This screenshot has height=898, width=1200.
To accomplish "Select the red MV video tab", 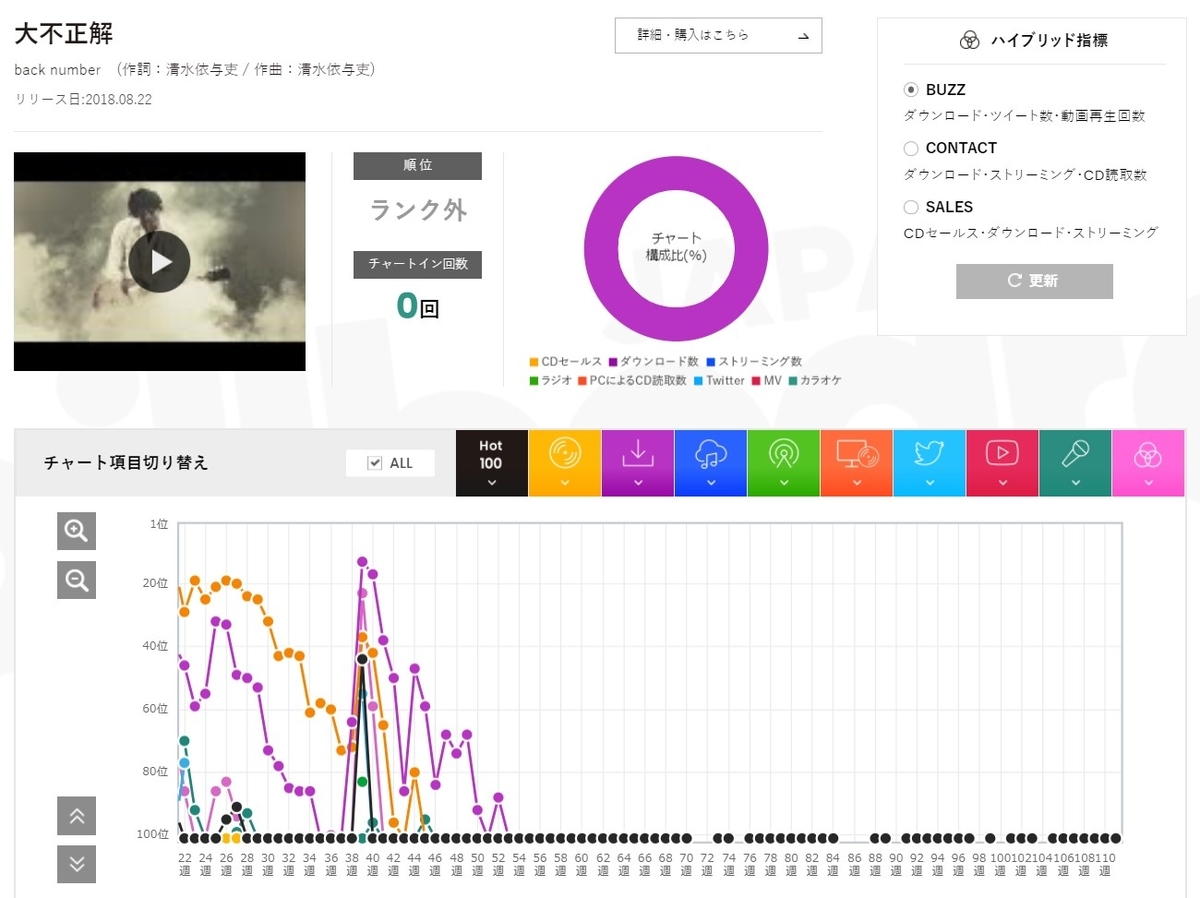I will 1002,463.
